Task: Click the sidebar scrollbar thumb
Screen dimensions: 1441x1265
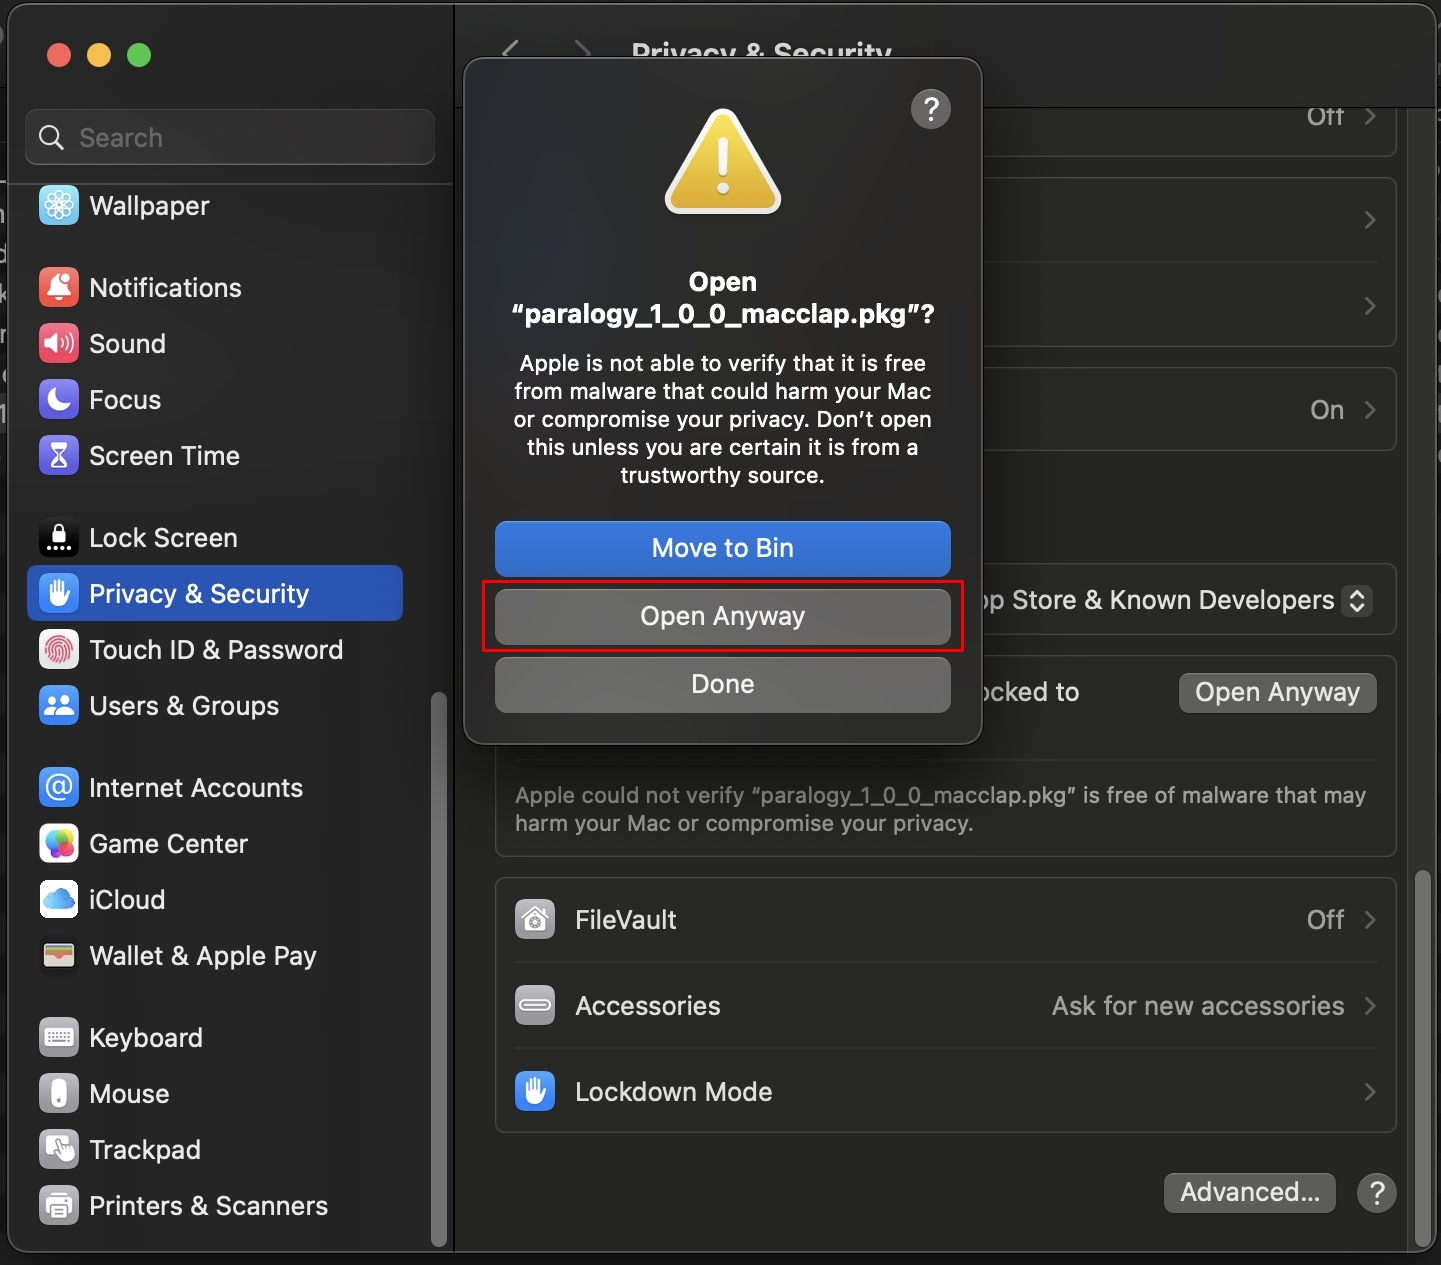Action: point(438,968)
